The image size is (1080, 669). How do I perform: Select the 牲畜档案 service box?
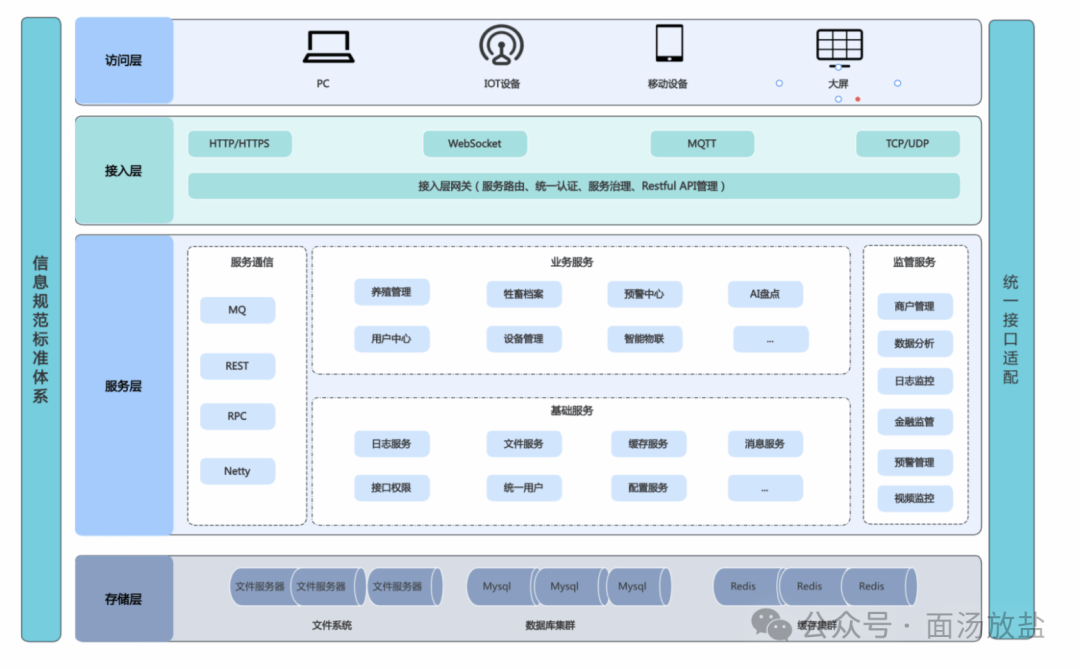[x=523, y=294]
